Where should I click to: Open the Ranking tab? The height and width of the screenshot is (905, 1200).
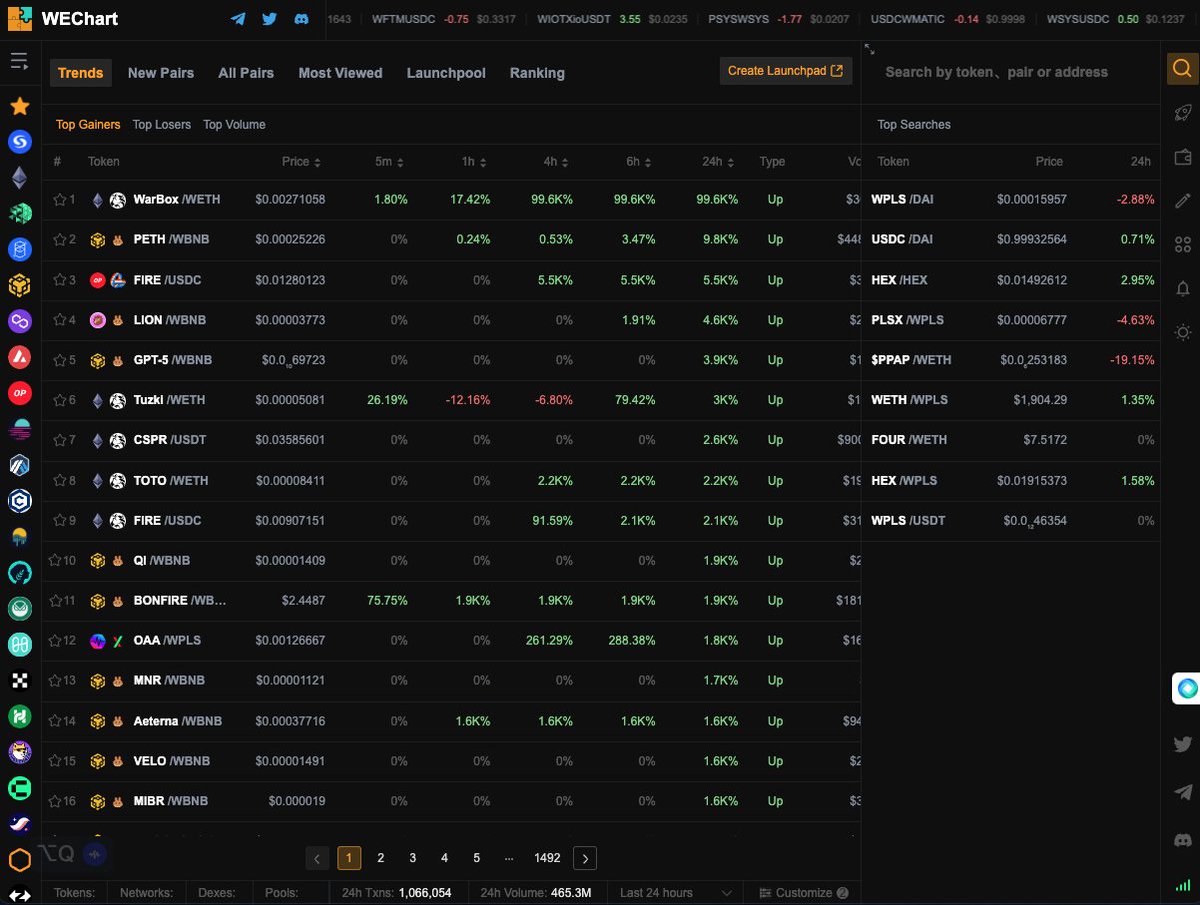pos(537,73)
